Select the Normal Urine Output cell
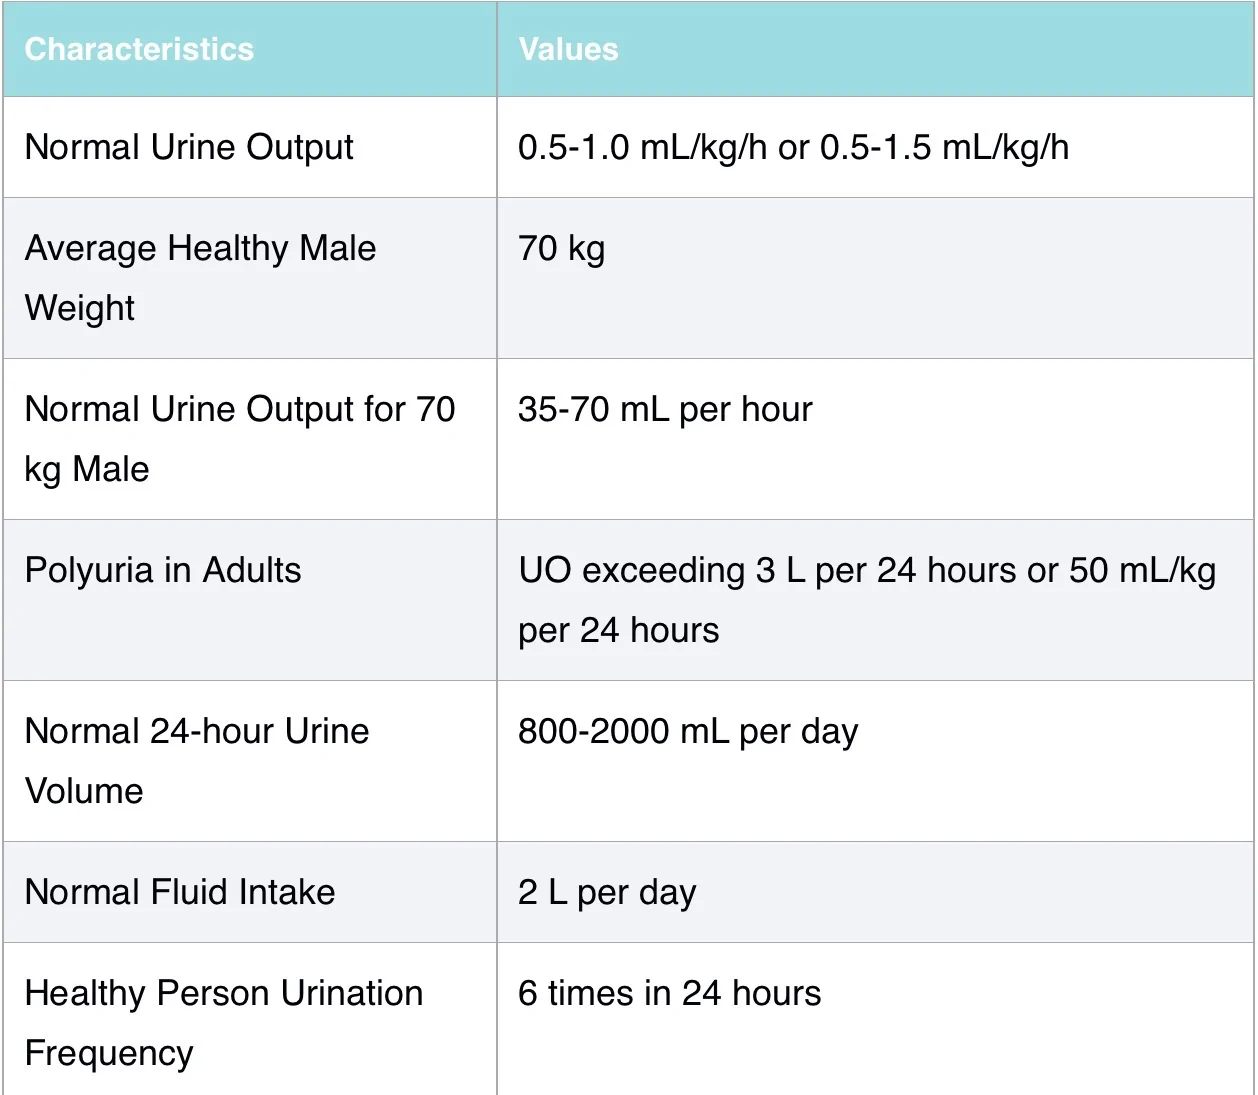 tap(250, 147)
